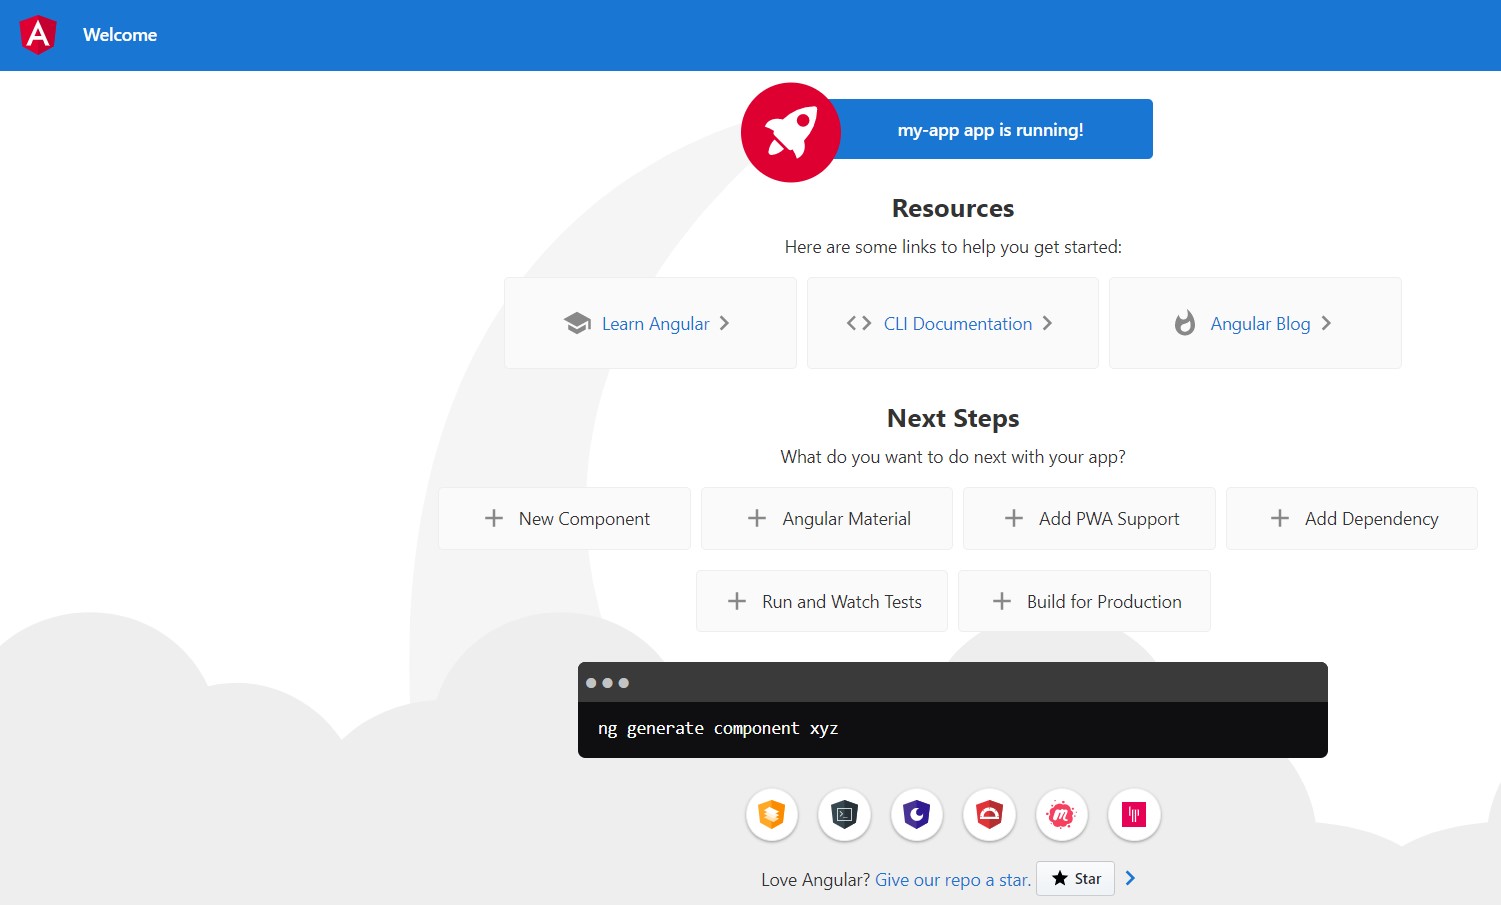Open the CLI Documentation link
Screen dimensions: 1501x905
pos(958,324)
